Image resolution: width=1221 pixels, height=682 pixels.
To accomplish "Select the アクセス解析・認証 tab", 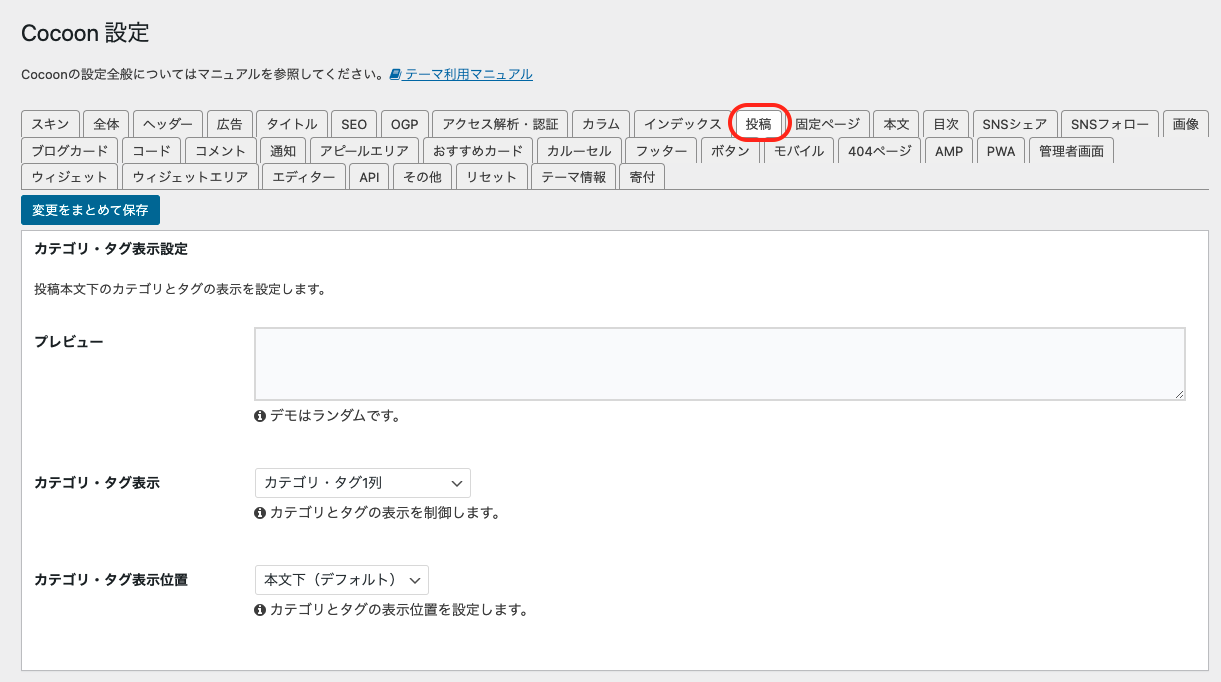I will coord(500,124).
